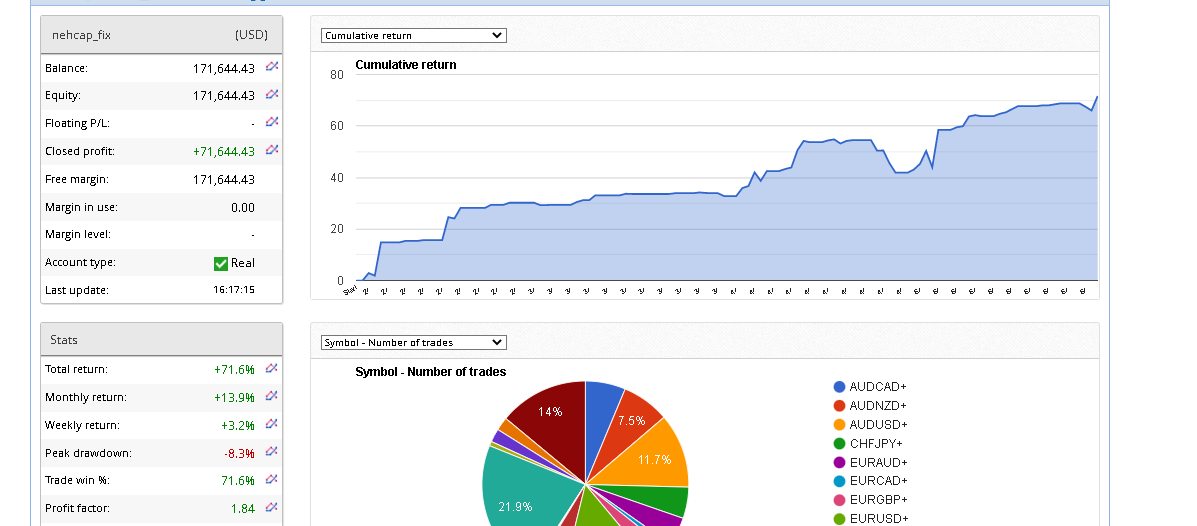Image resolution: width=1197 pixels, height=526 pixels.
Task: Click the chart icon beside Weekly return
Action: click(271, 424)
